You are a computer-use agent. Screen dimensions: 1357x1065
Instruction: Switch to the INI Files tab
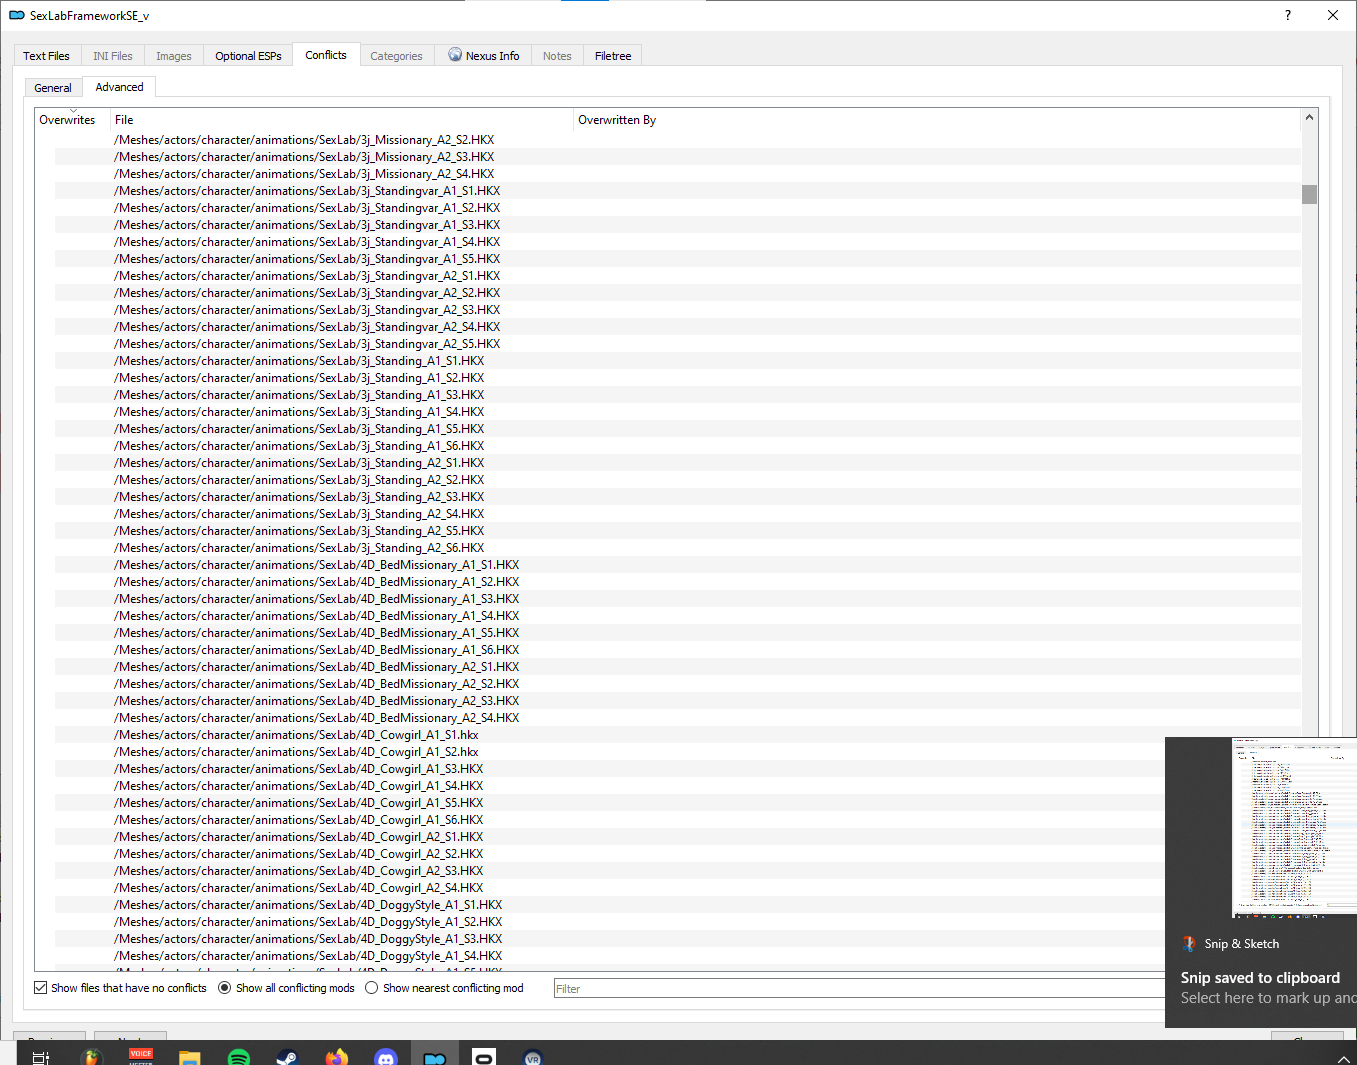tap(113, 56)
